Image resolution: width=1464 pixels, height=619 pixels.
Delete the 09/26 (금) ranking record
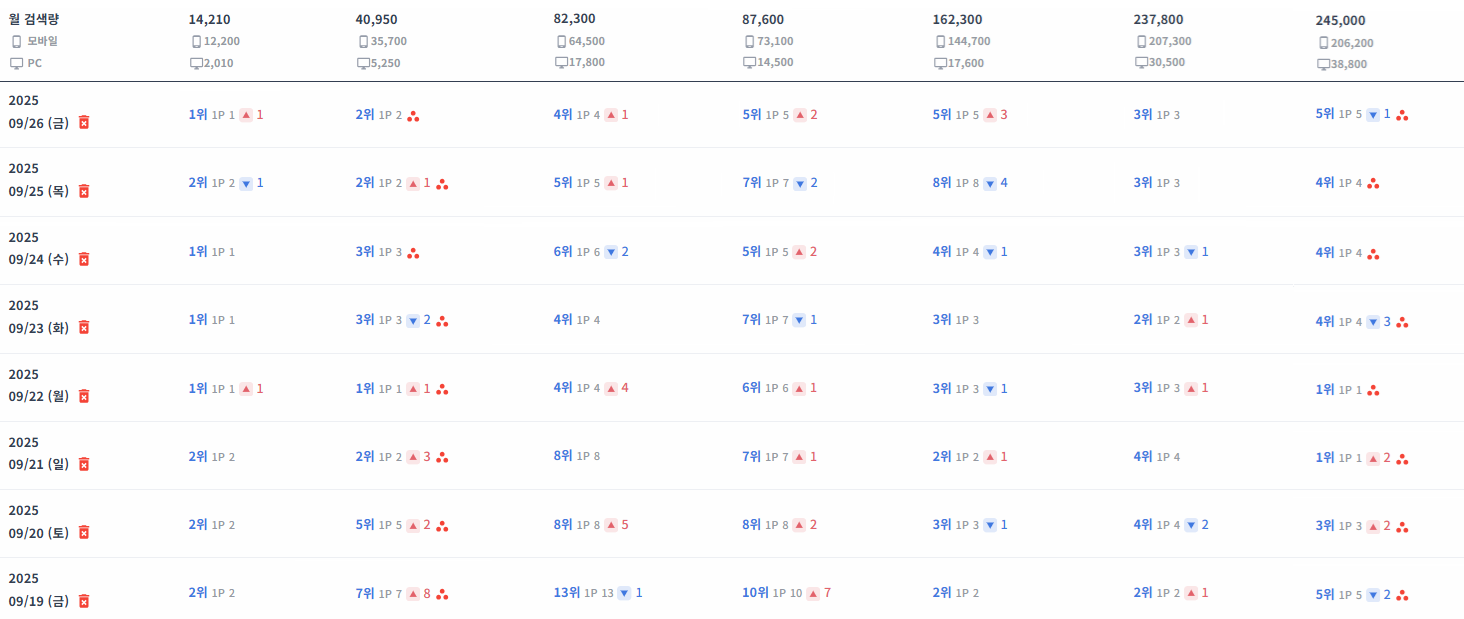tap(84, 122)
